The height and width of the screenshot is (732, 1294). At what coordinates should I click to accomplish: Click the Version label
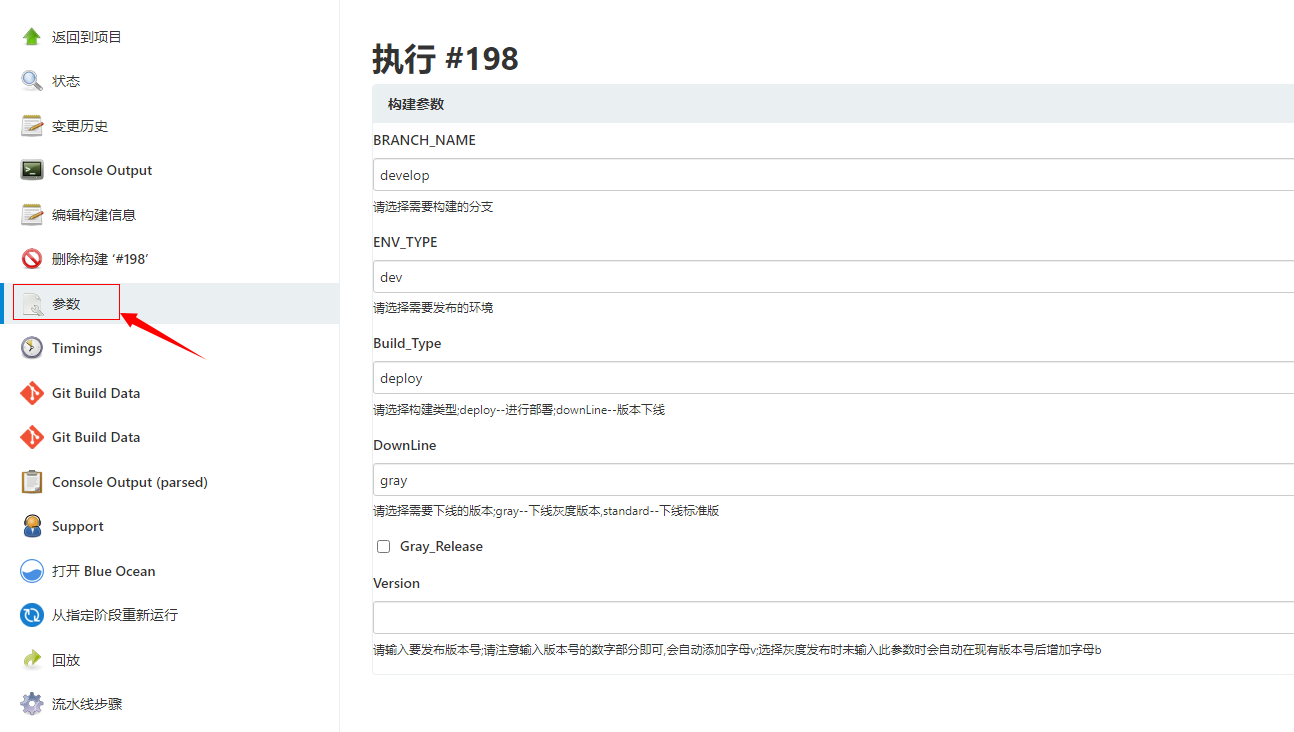click(396, 583)
